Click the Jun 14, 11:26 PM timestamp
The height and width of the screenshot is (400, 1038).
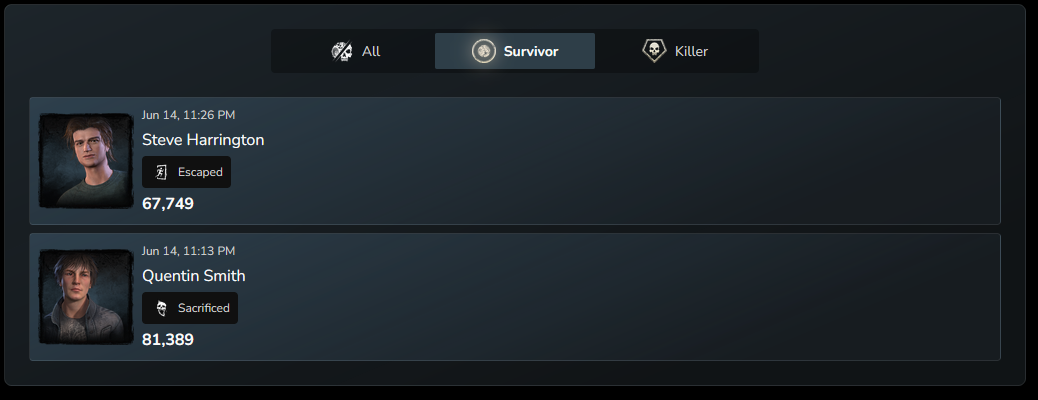click(189, 115)
